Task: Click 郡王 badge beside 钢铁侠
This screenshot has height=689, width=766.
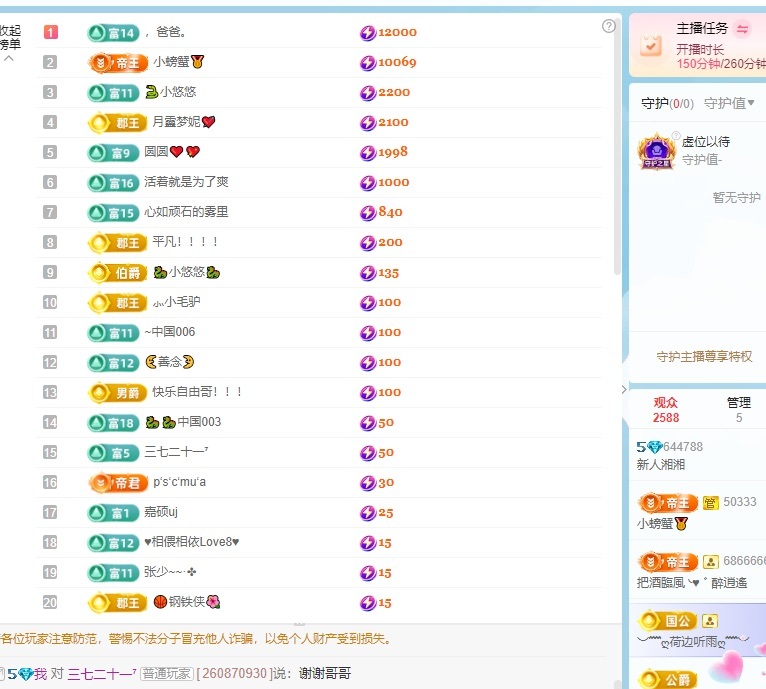Action: (x=118, y=603)
